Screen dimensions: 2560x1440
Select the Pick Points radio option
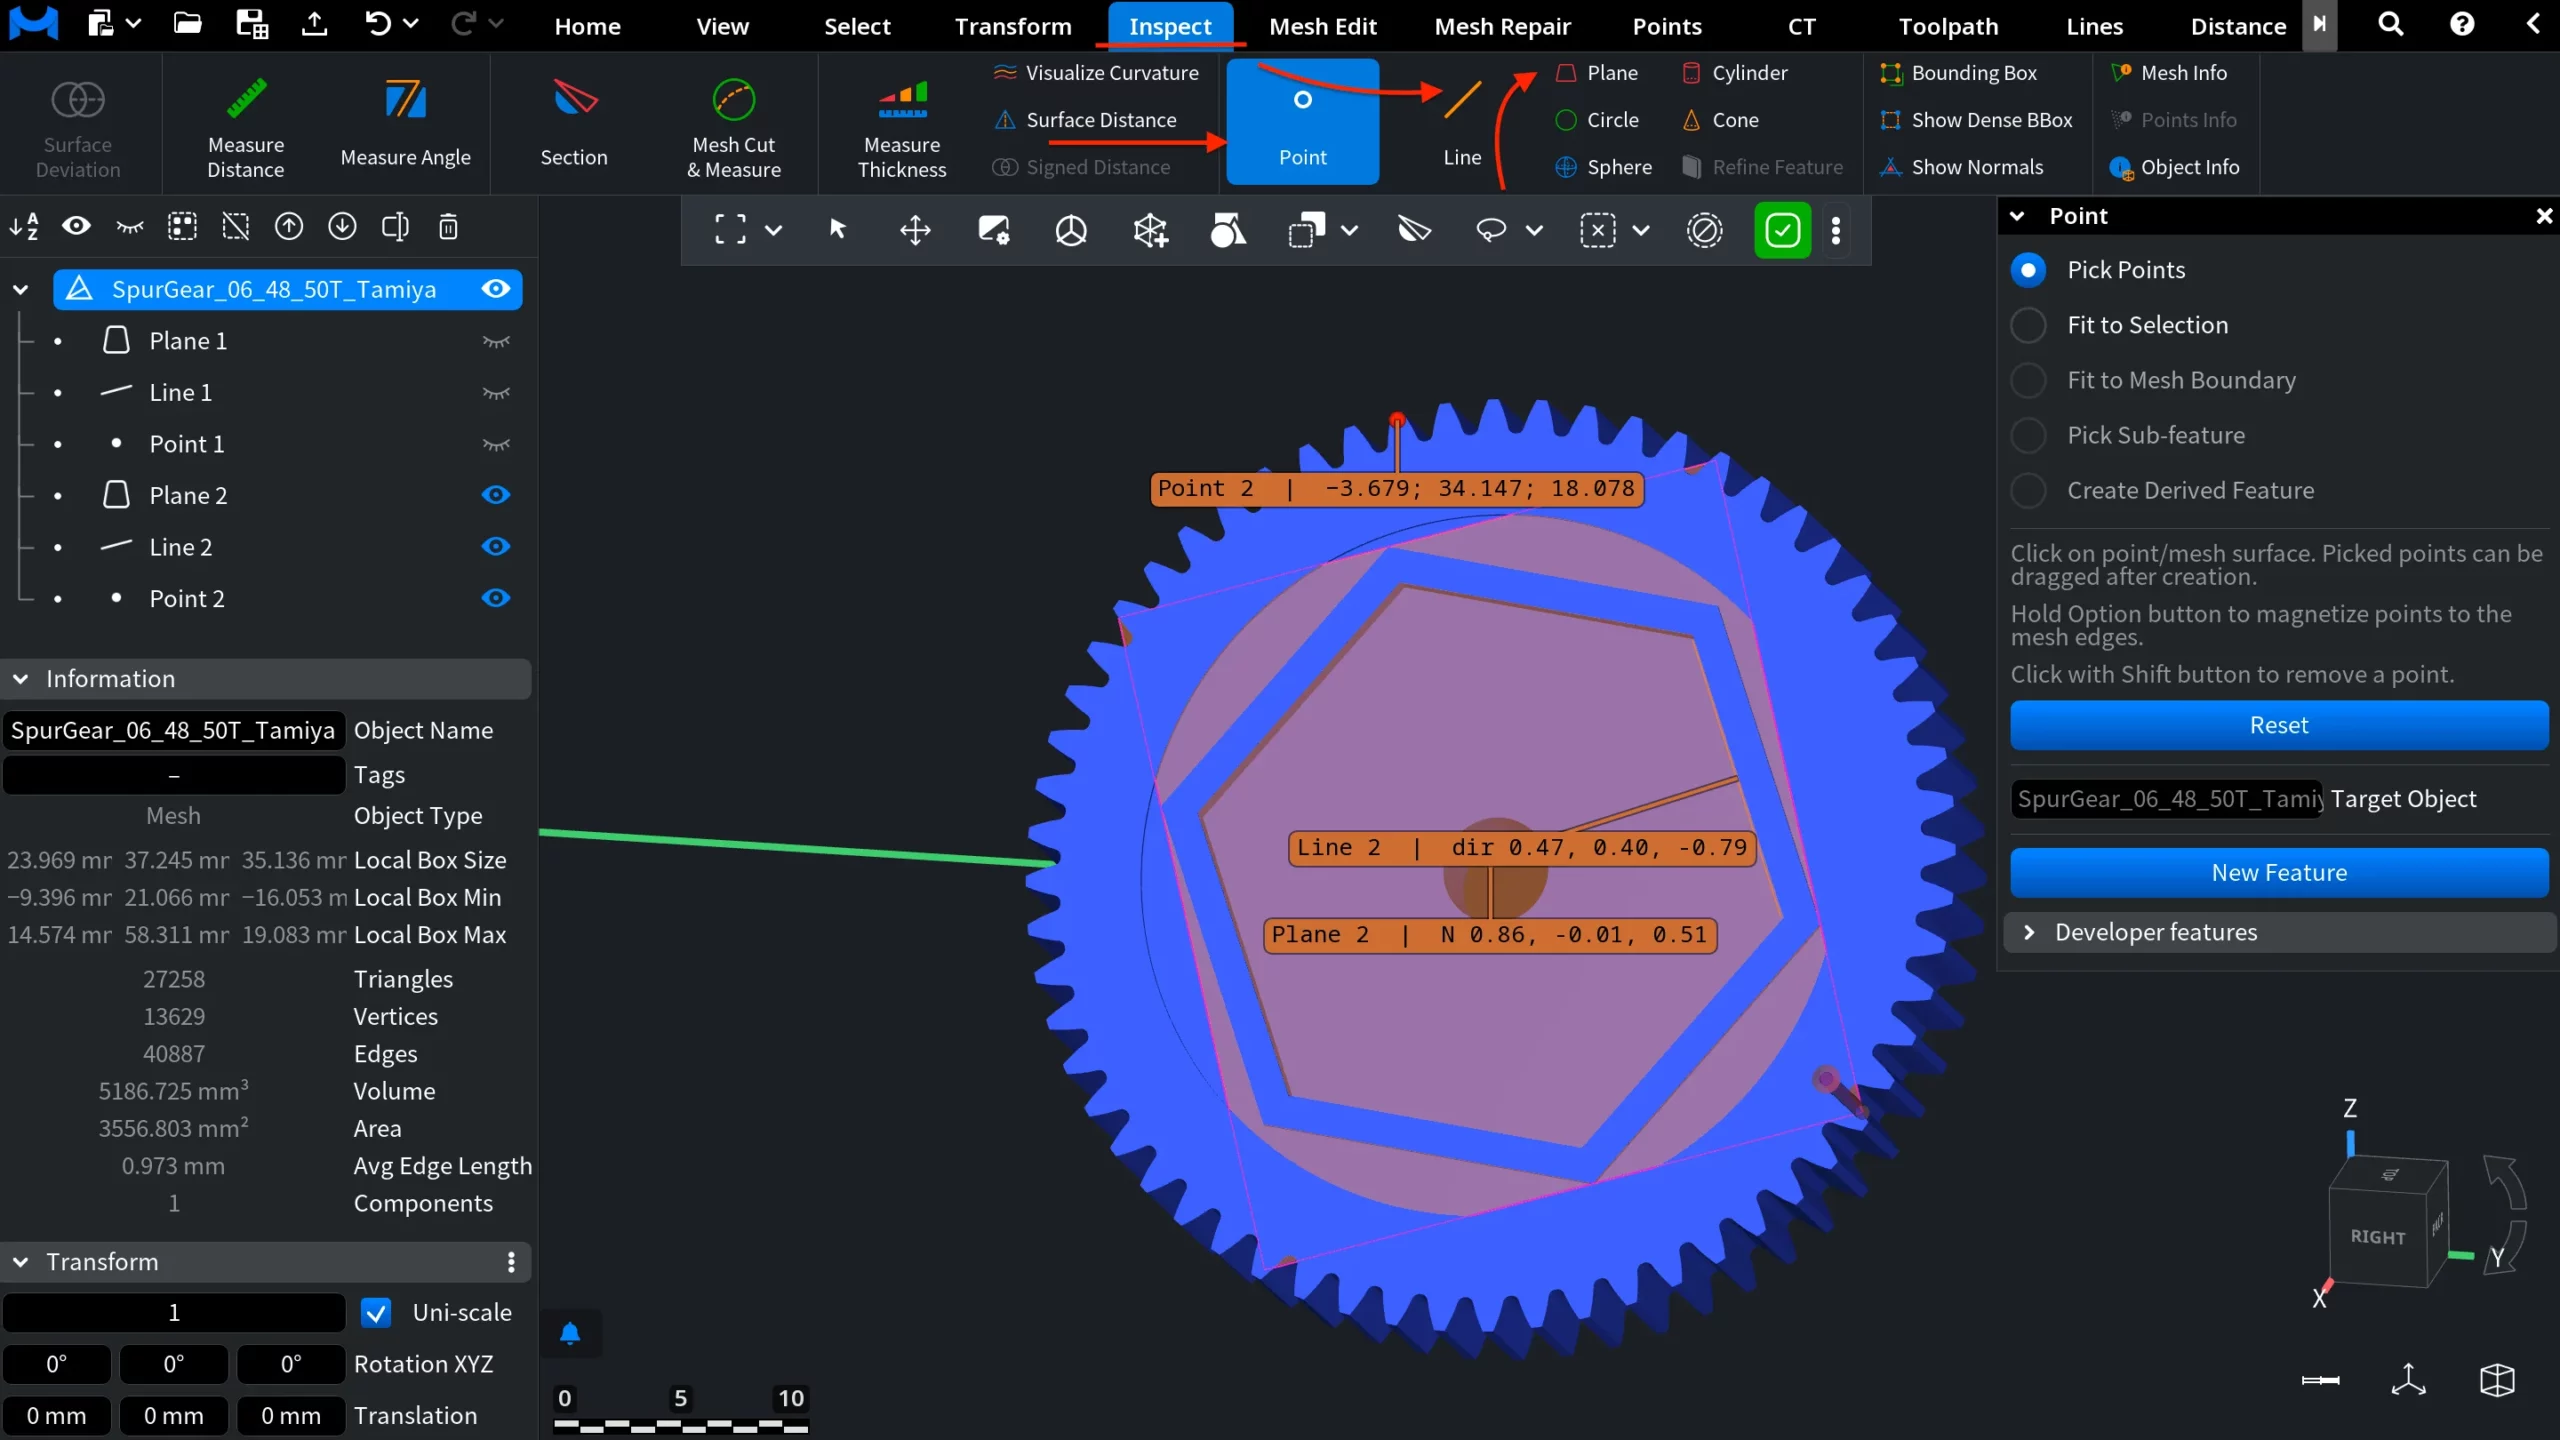pos(2030,269)
